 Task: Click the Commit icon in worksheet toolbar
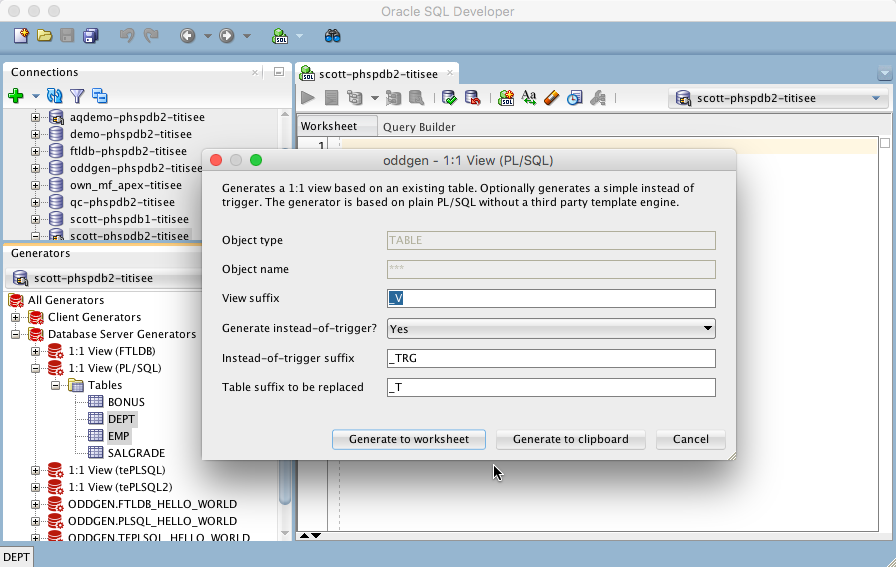(449, 98)
